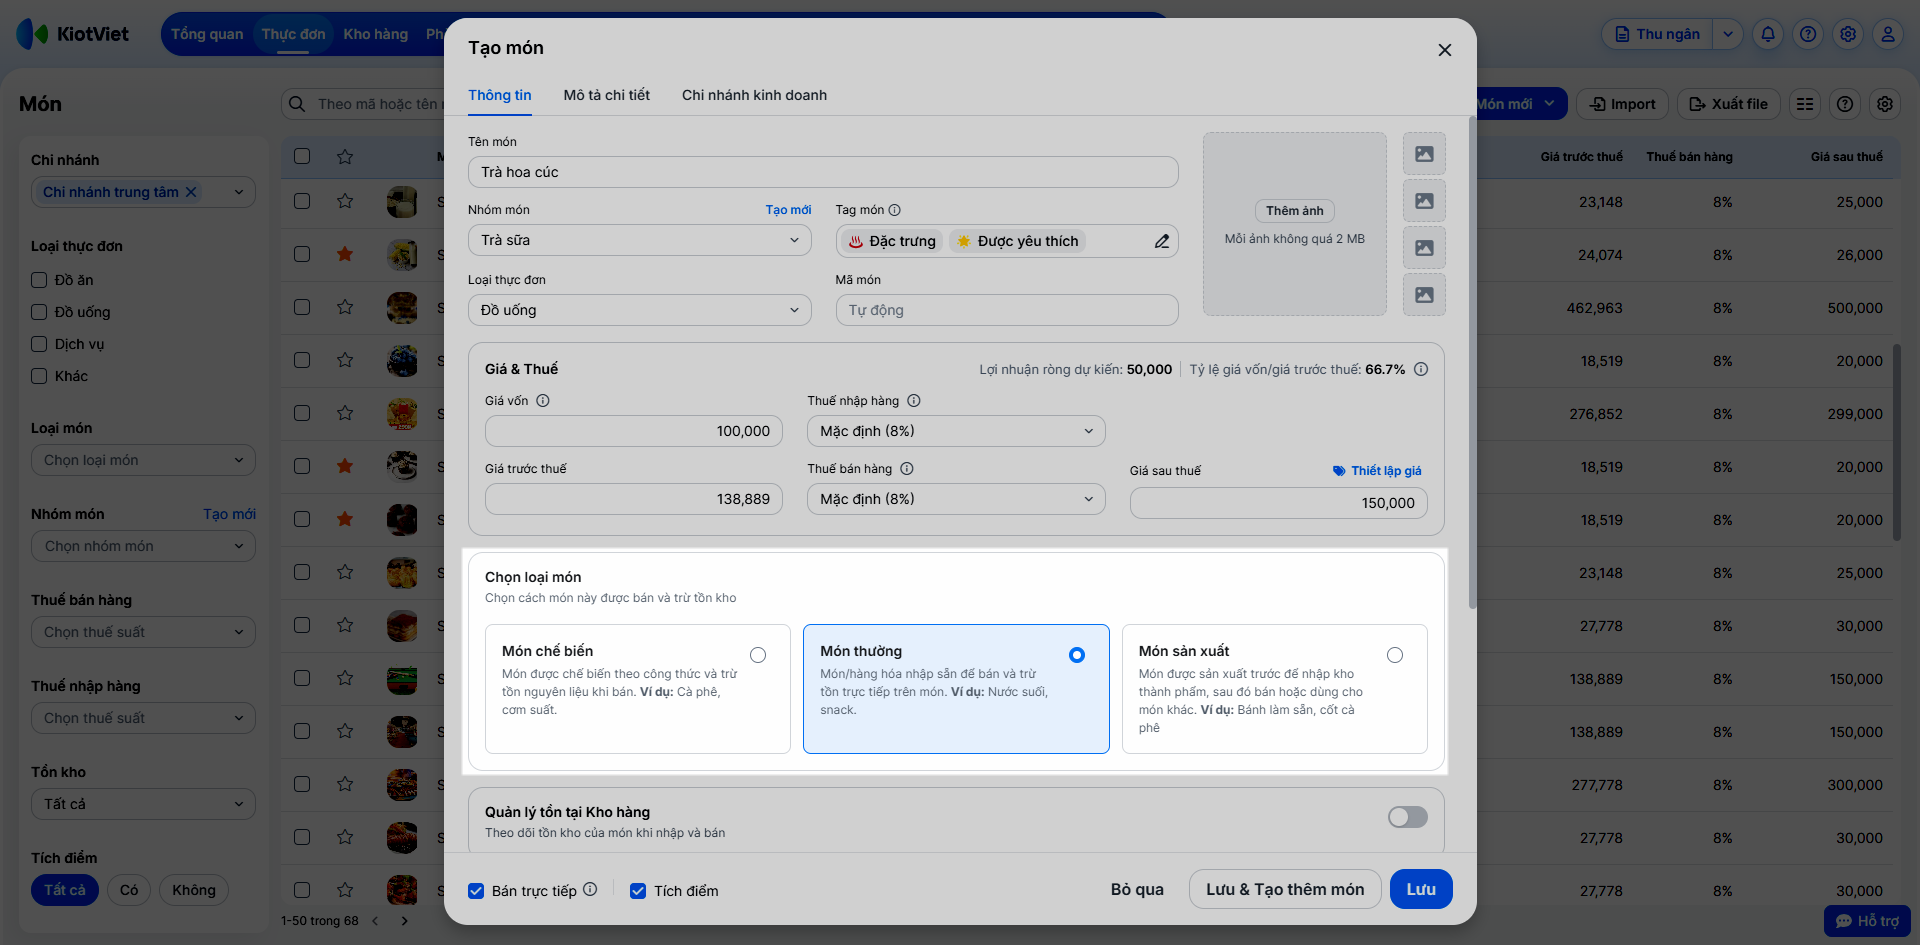Open the Thực đơn menu

[x=294, y=34]
